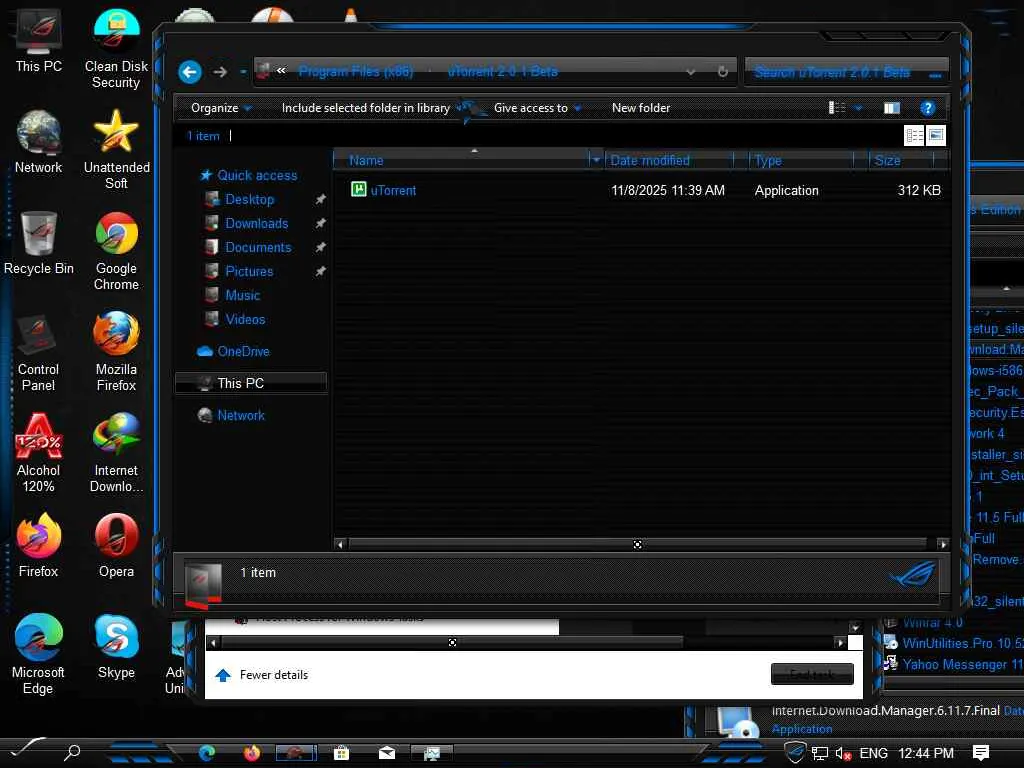Open Microsoft Store from the taskbar

[341, 753]
